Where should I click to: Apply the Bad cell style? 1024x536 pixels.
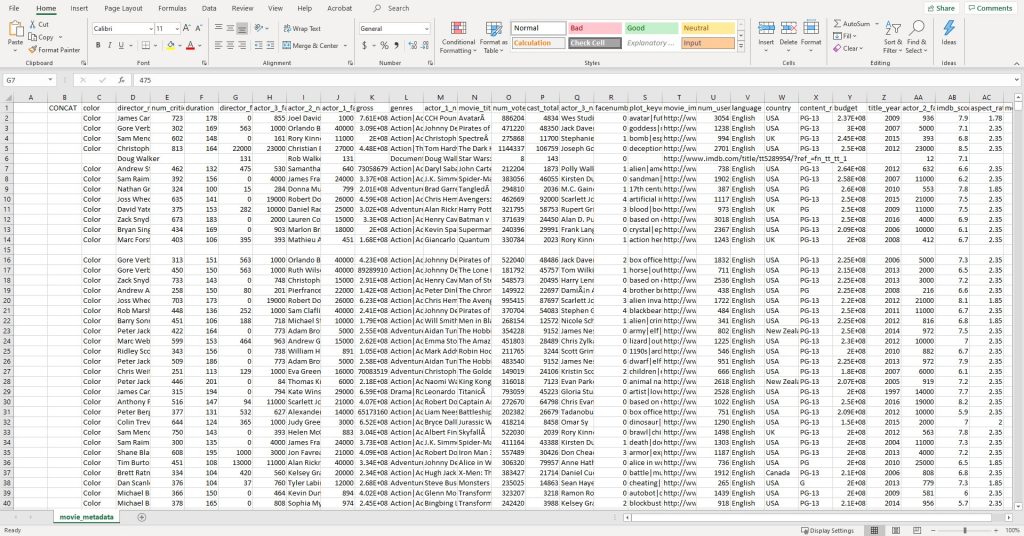pyautogui.click(x=595, y=28)
